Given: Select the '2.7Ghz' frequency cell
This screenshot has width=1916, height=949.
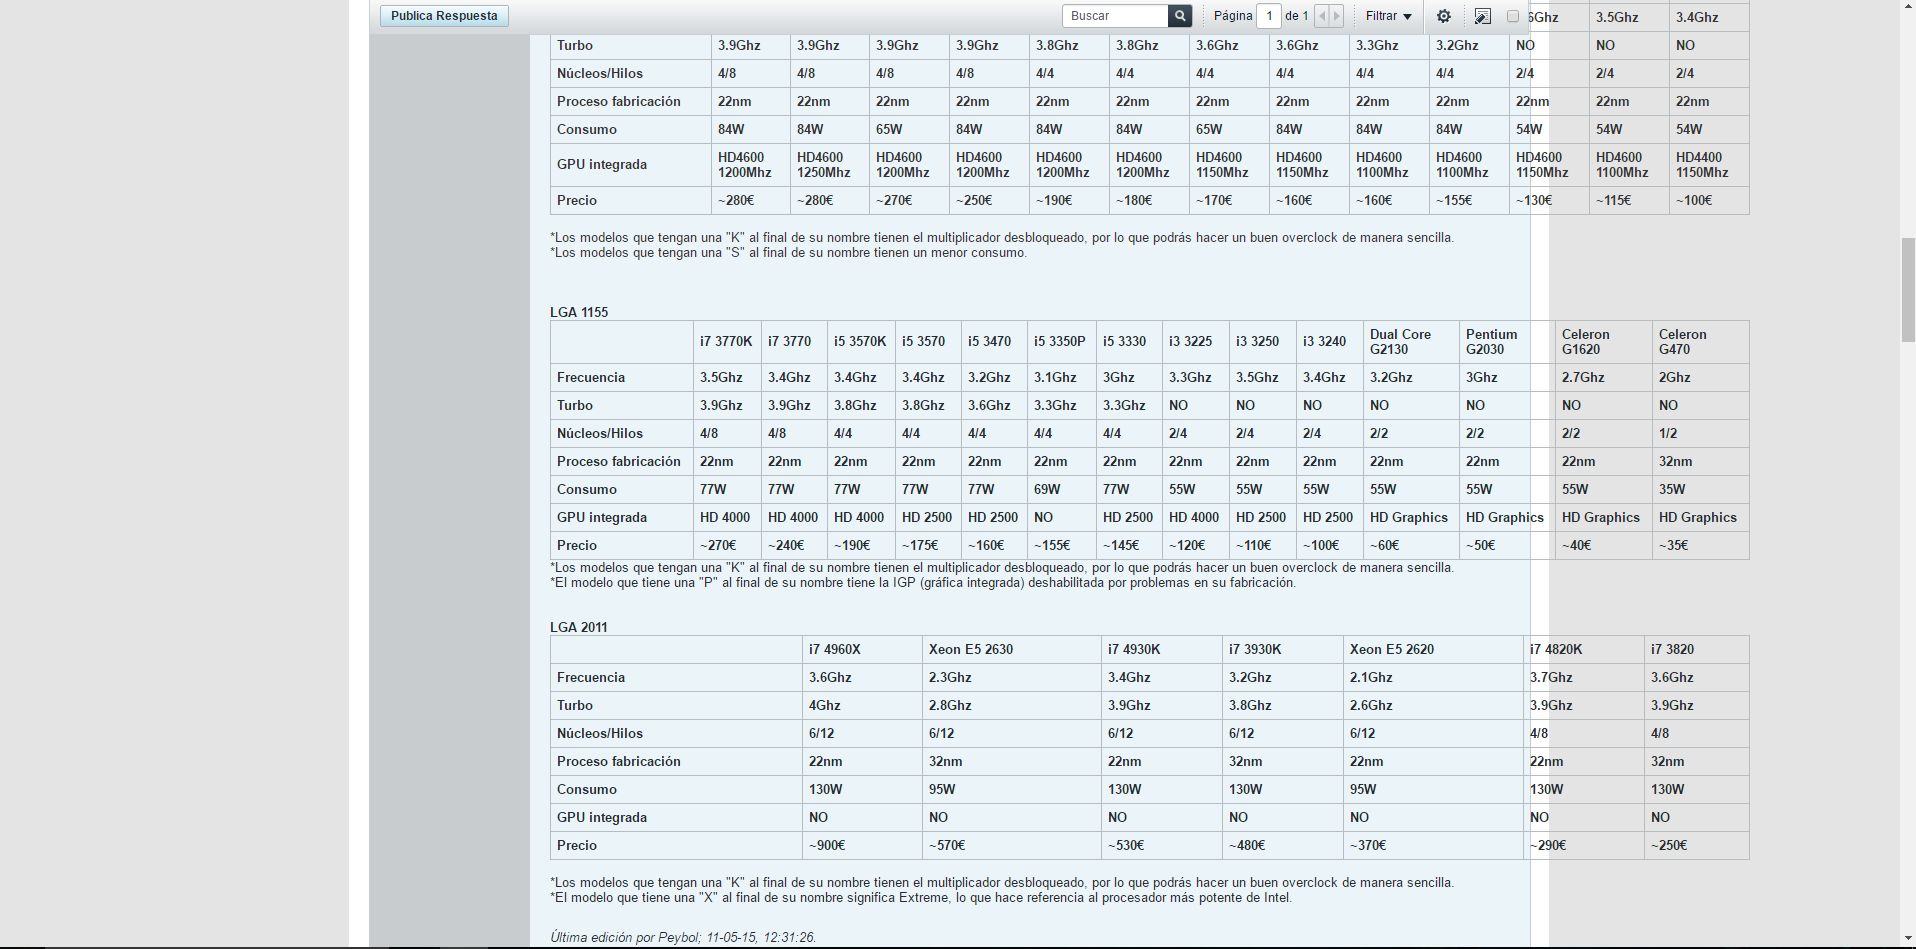Looking at the screenshot, I should (1603, 378).
